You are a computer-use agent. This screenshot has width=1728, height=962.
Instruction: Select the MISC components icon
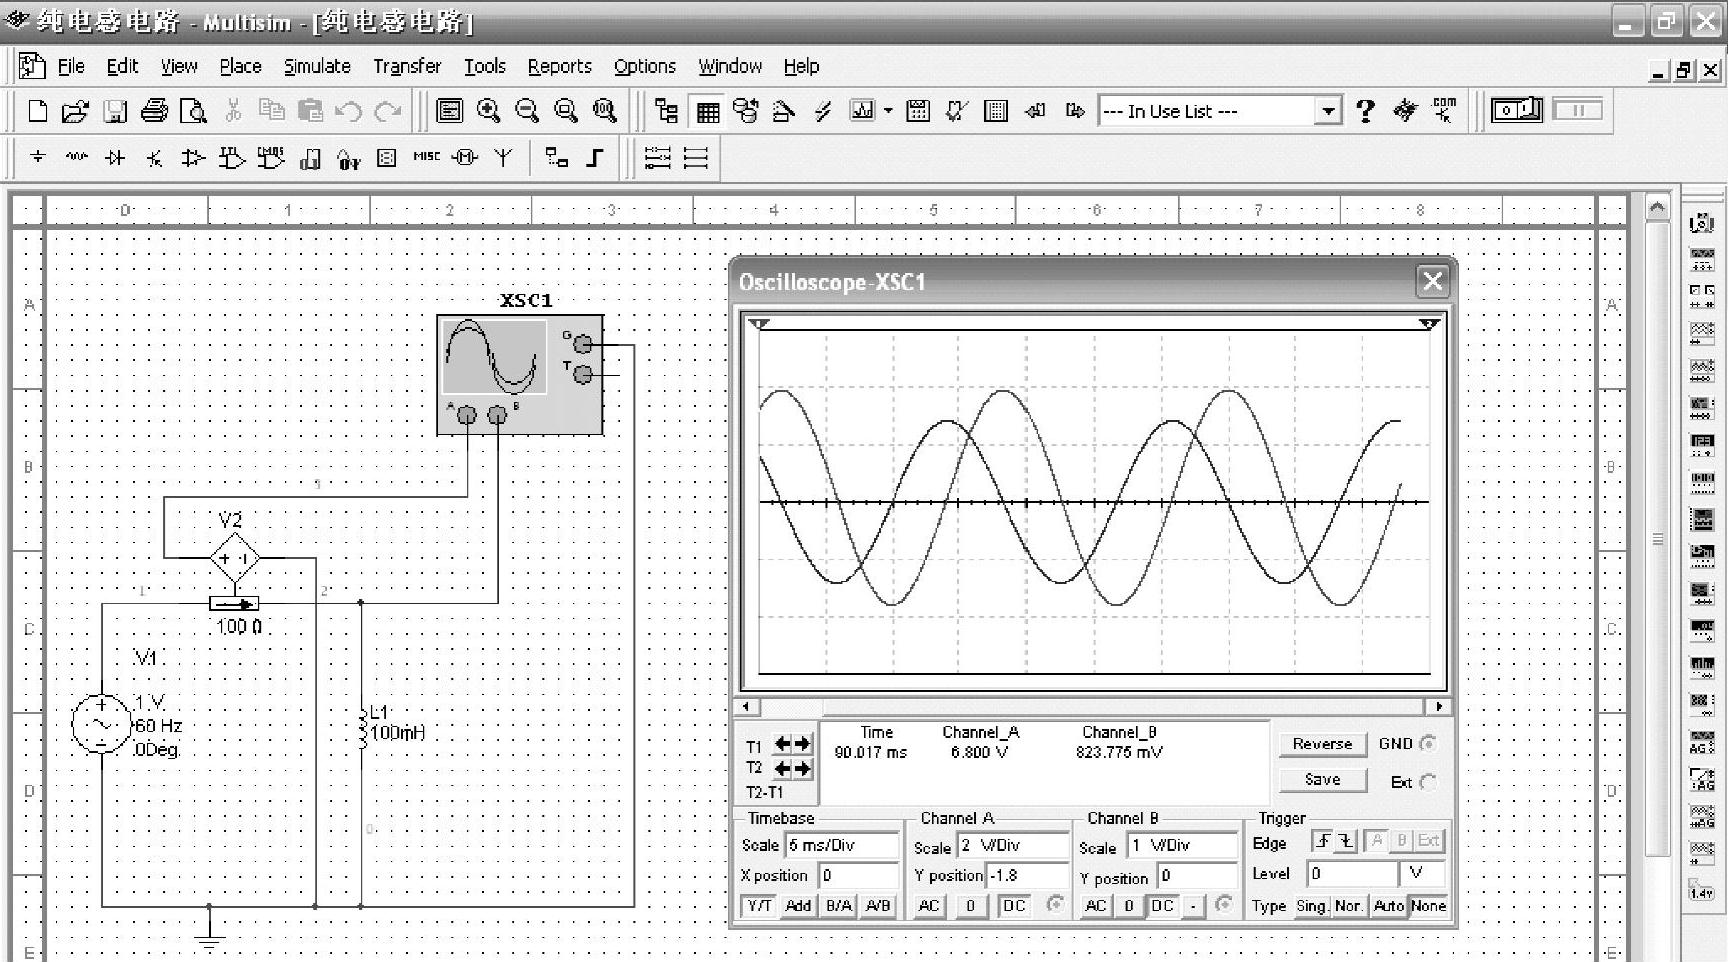[426, 157]
